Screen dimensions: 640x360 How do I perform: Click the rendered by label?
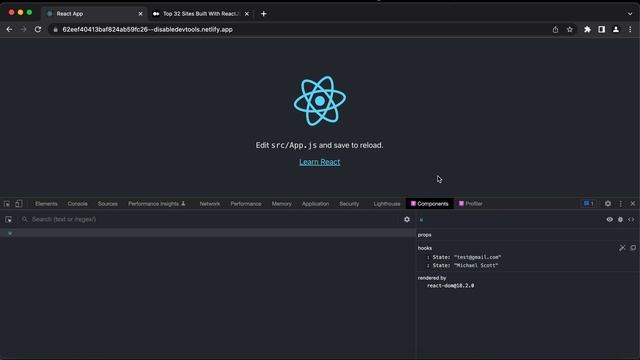(432, 278)
